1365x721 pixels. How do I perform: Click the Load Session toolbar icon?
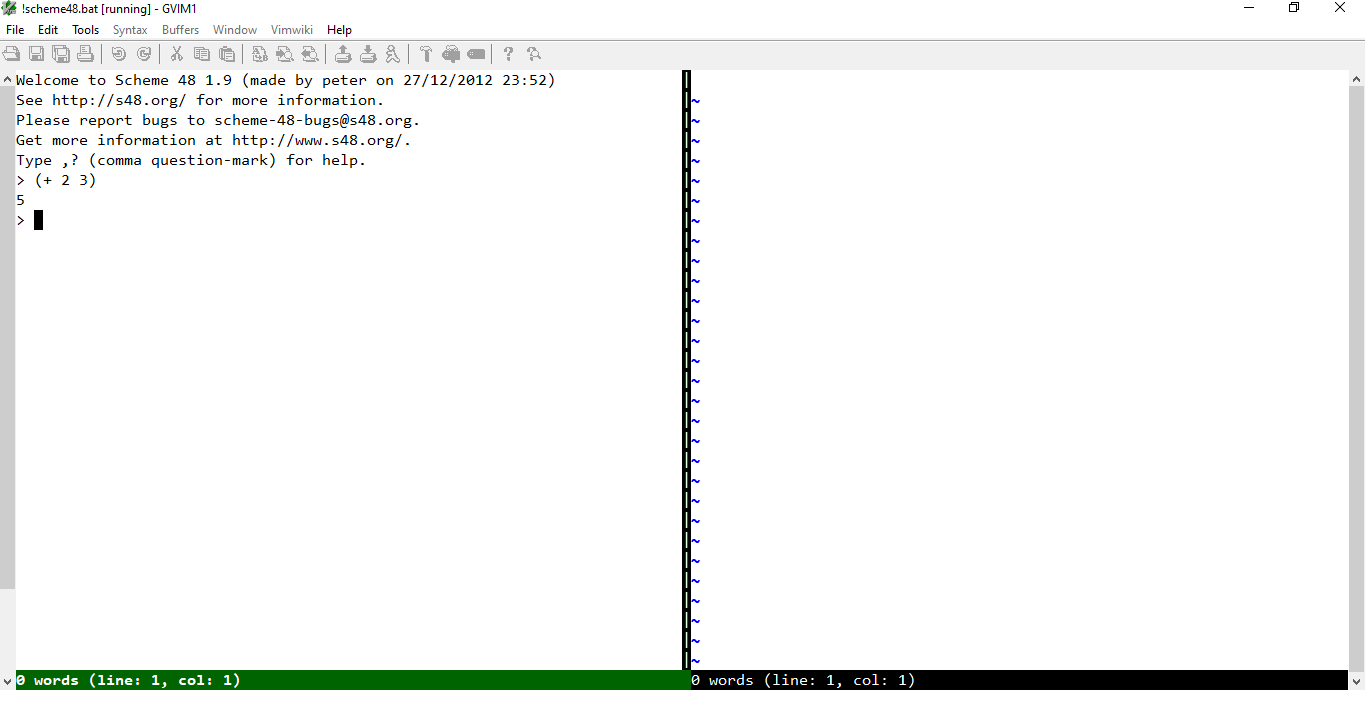click(x=343, y=54)
